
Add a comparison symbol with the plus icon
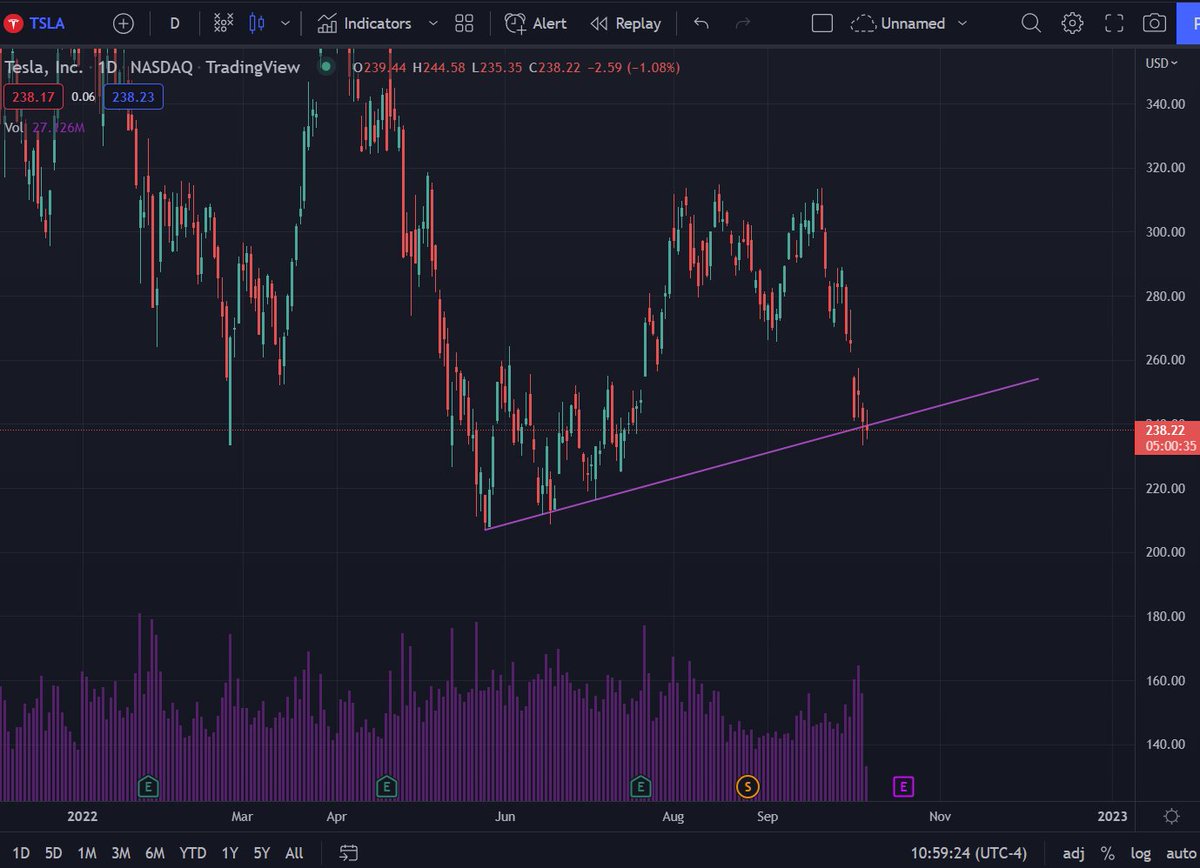coord(123,23)
